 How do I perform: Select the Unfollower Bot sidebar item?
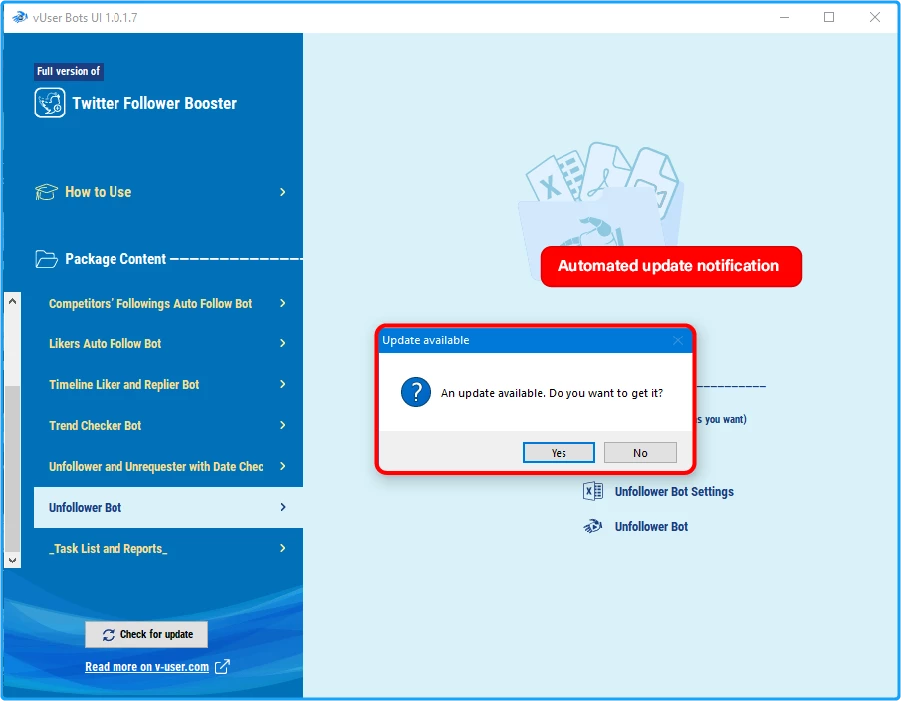168,507
